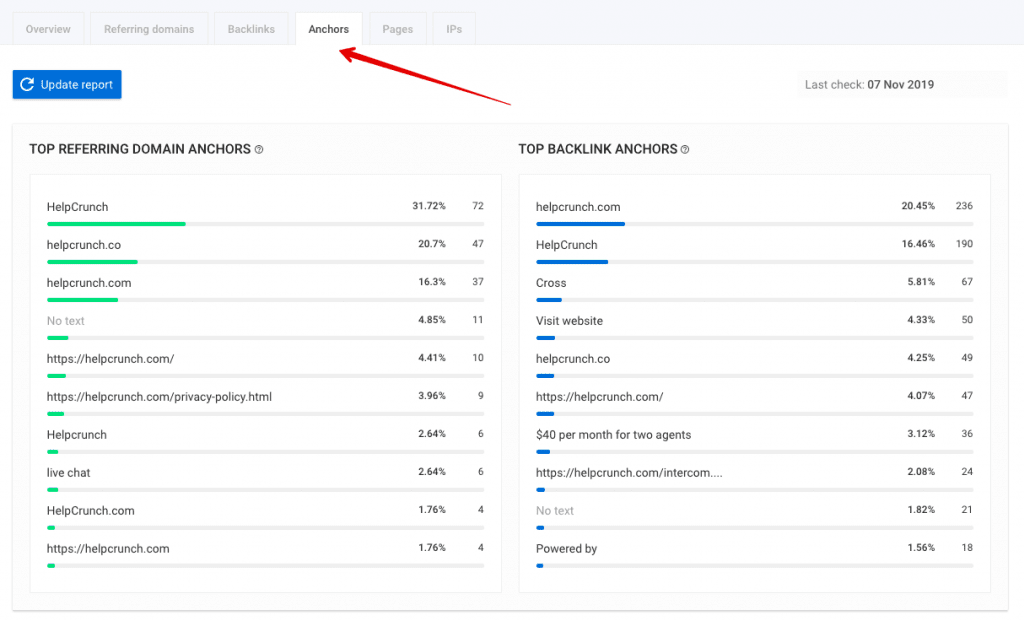Screen dimensions: 1024x621
Task: Click the count 24 in backlink anchors
Action: [x=967, y=471]
